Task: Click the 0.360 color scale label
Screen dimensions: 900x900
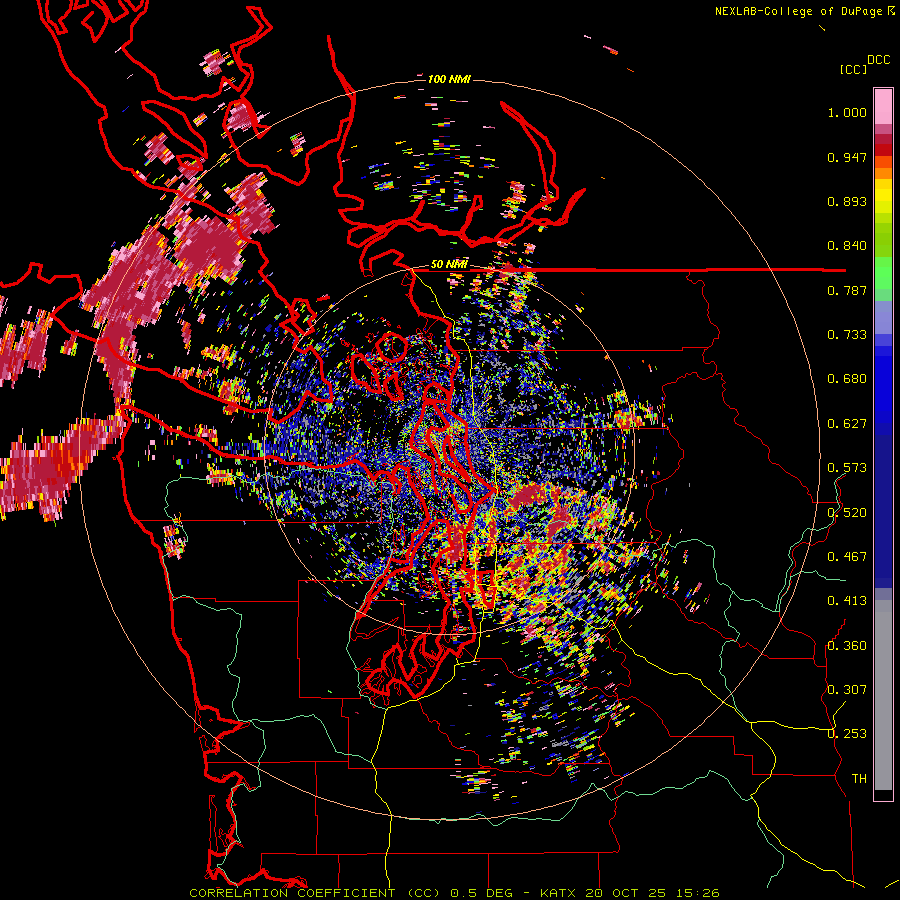Action: click(x=847, y=646)
